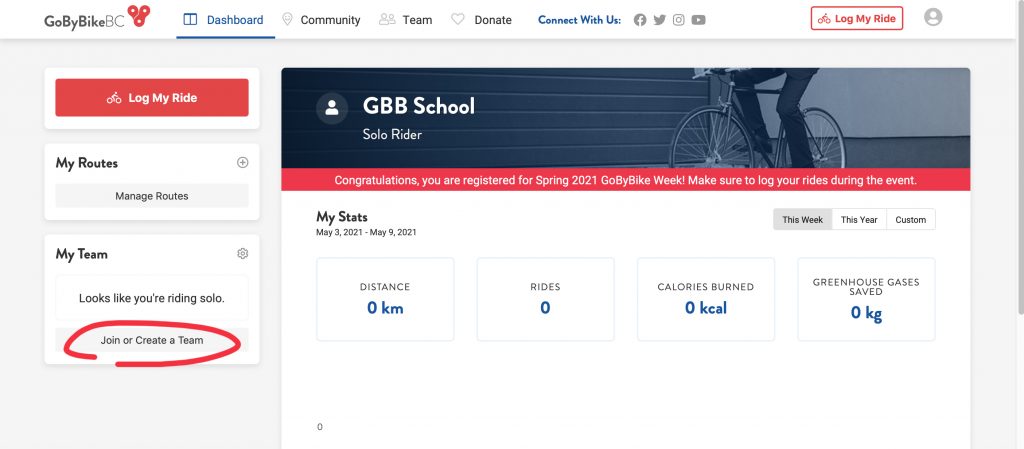The image size is (1024, 449).
Task: Click Join or Create a Team
Action: pyautogui.click(x=152, y=340)
